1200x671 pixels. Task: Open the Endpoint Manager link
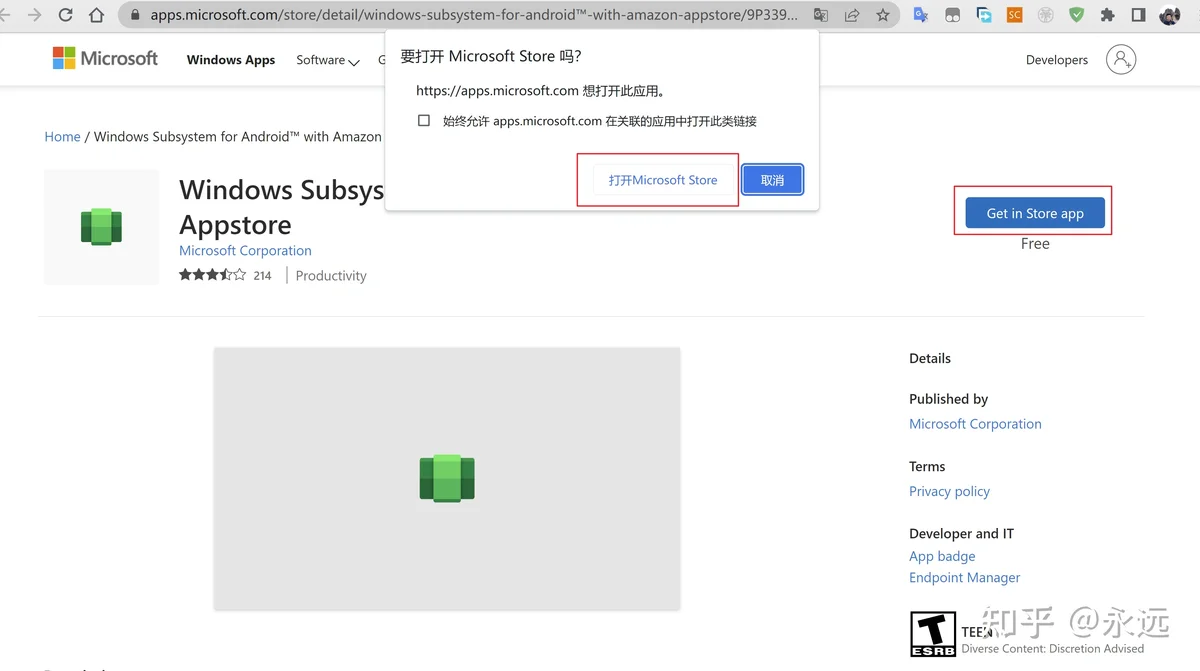[965, 577]
